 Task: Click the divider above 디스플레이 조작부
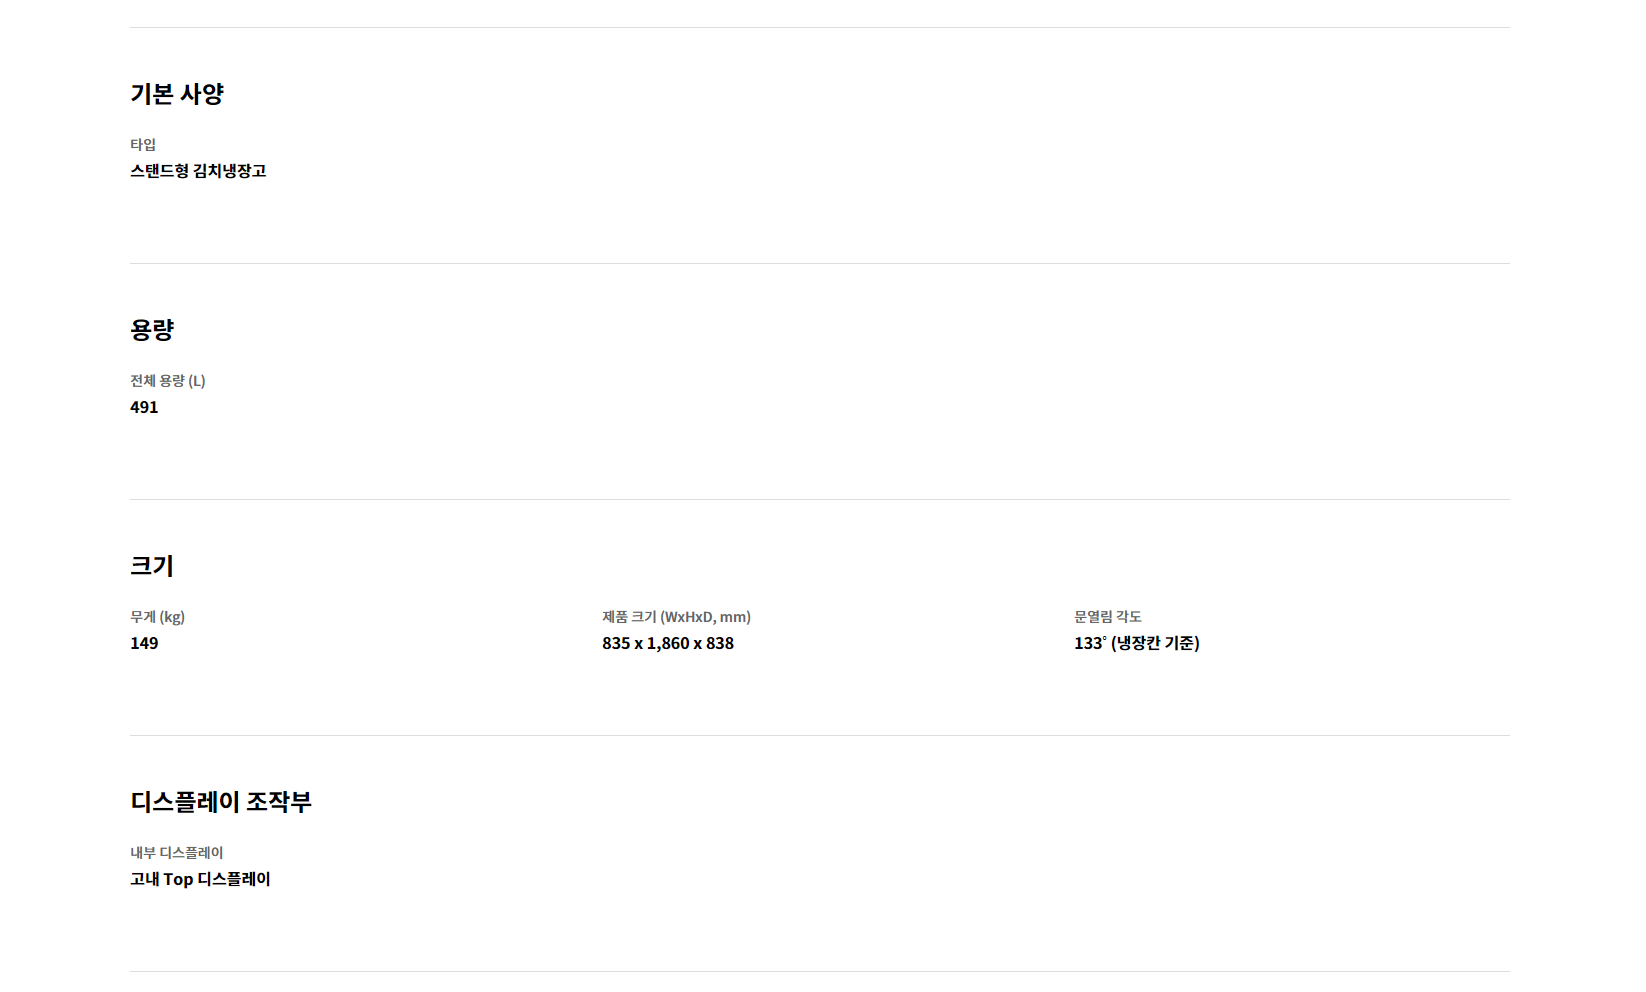[820, 736]
